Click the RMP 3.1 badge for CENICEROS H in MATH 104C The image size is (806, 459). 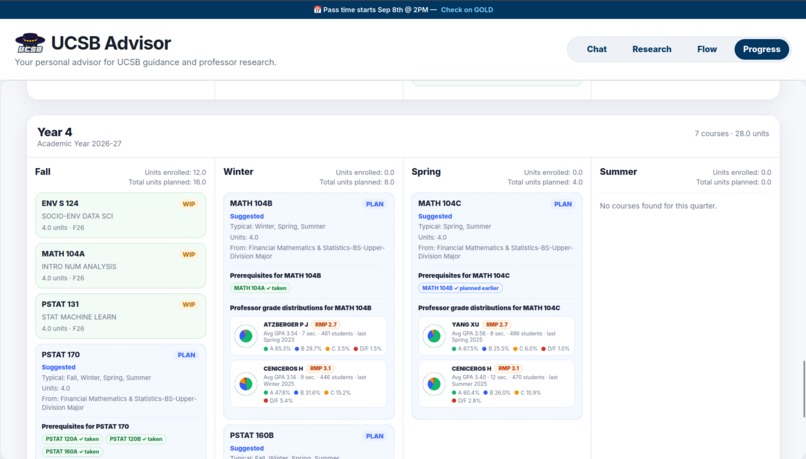pos(508,369)
